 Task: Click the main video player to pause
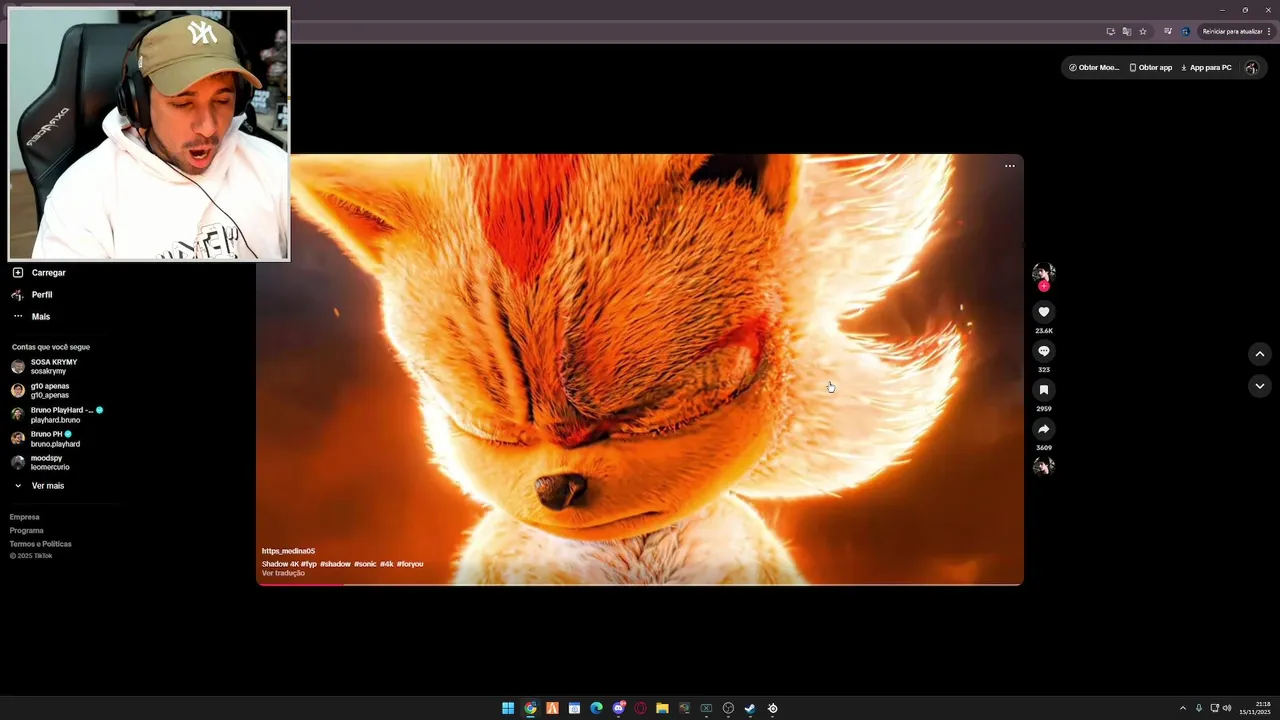(640, 369)
